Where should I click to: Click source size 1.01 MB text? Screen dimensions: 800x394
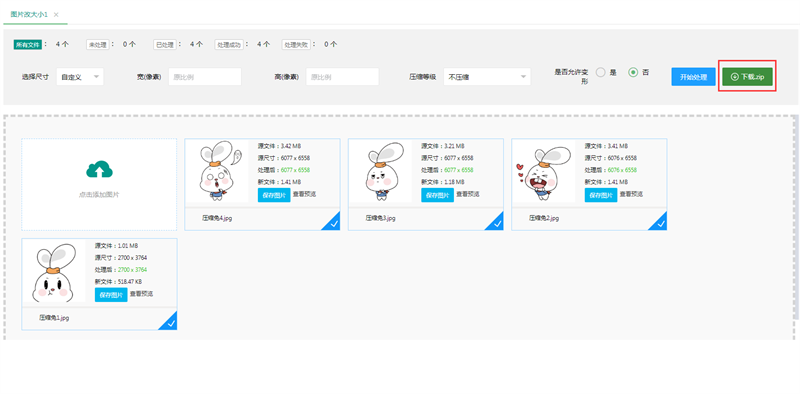[128, 245]
